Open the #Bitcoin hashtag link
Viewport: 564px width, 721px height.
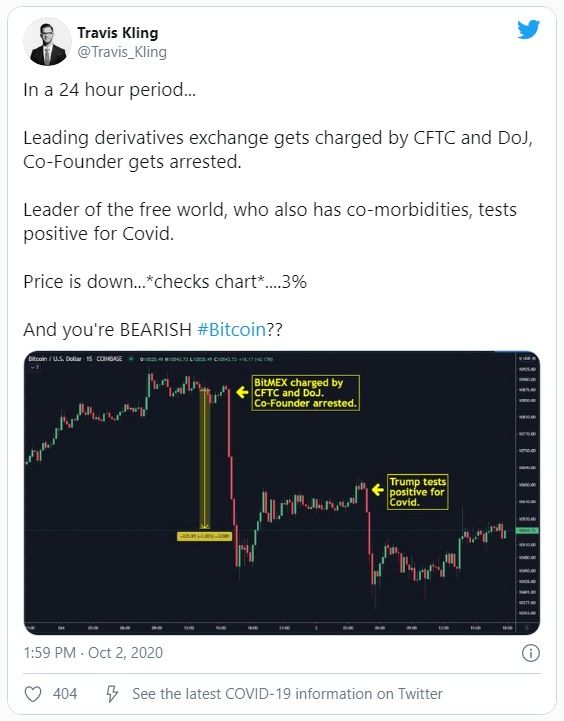click(232, 330)
